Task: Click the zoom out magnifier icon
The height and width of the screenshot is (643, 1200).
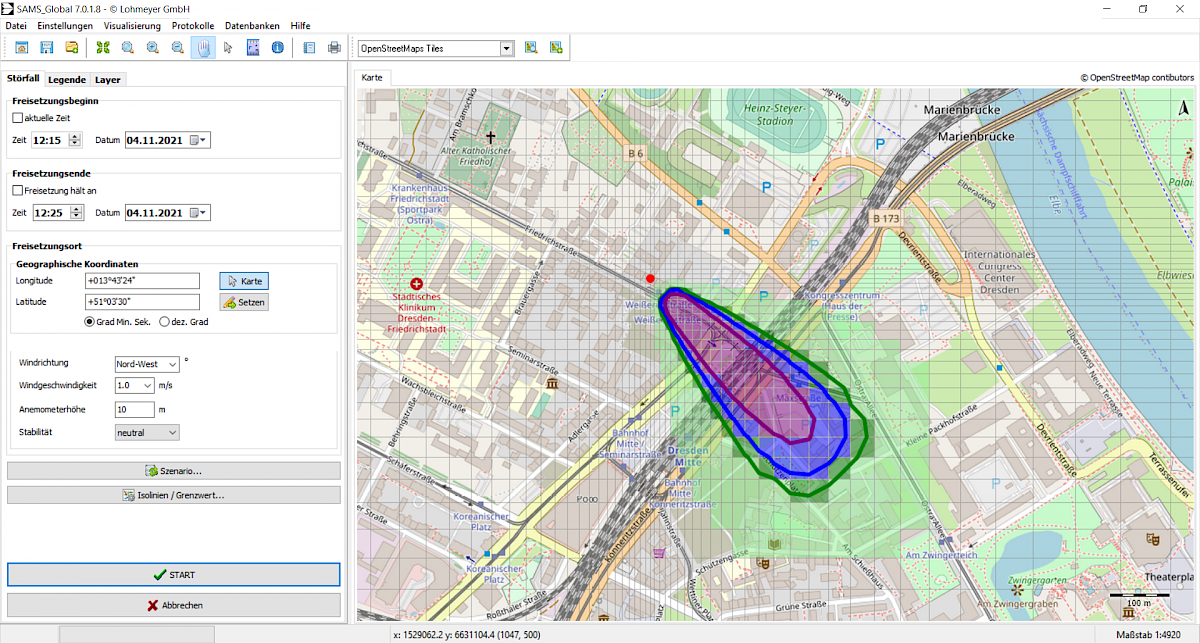Action: 177,47
